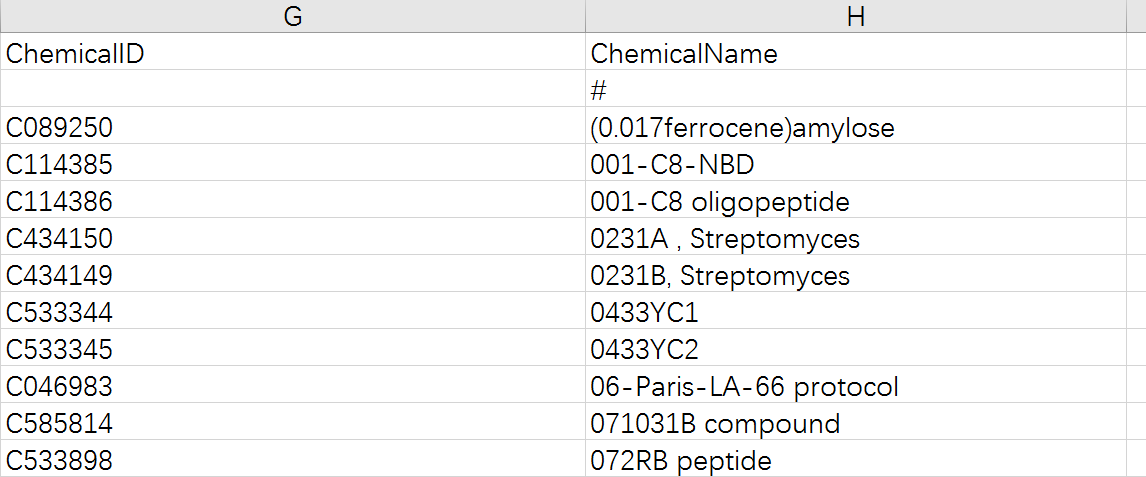1146x477 pixels.
Task: Click the 0433YC2 cell
Action: pos(855,348)
